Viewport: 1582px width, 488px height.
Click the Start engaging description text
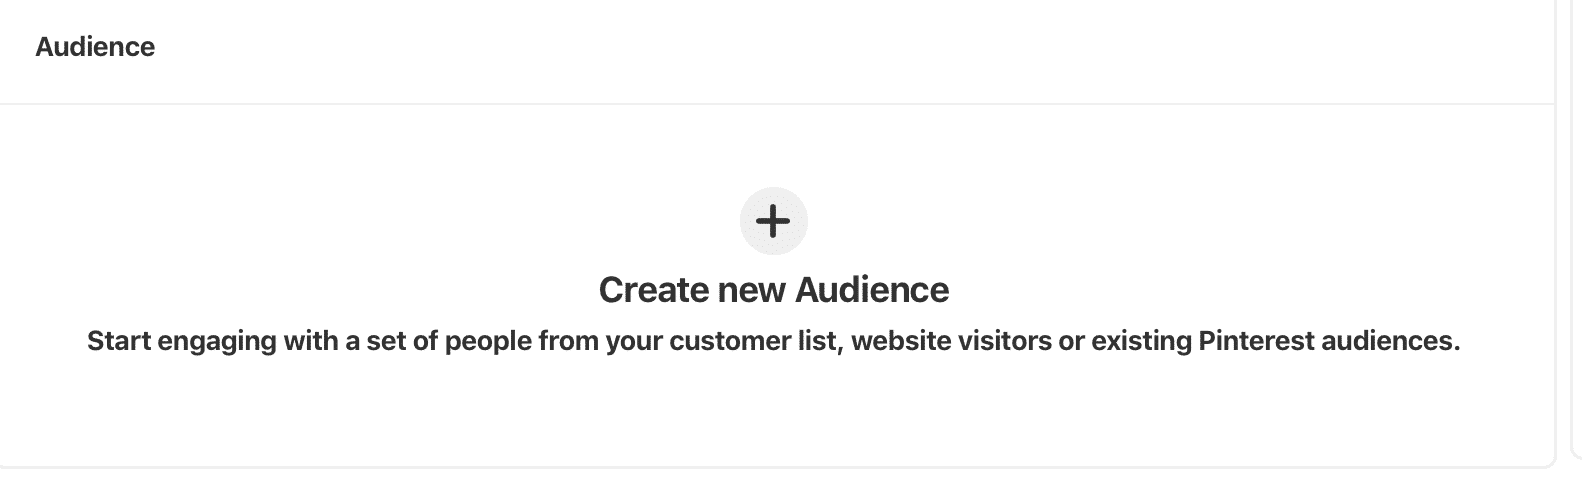[x=773, y=341]
